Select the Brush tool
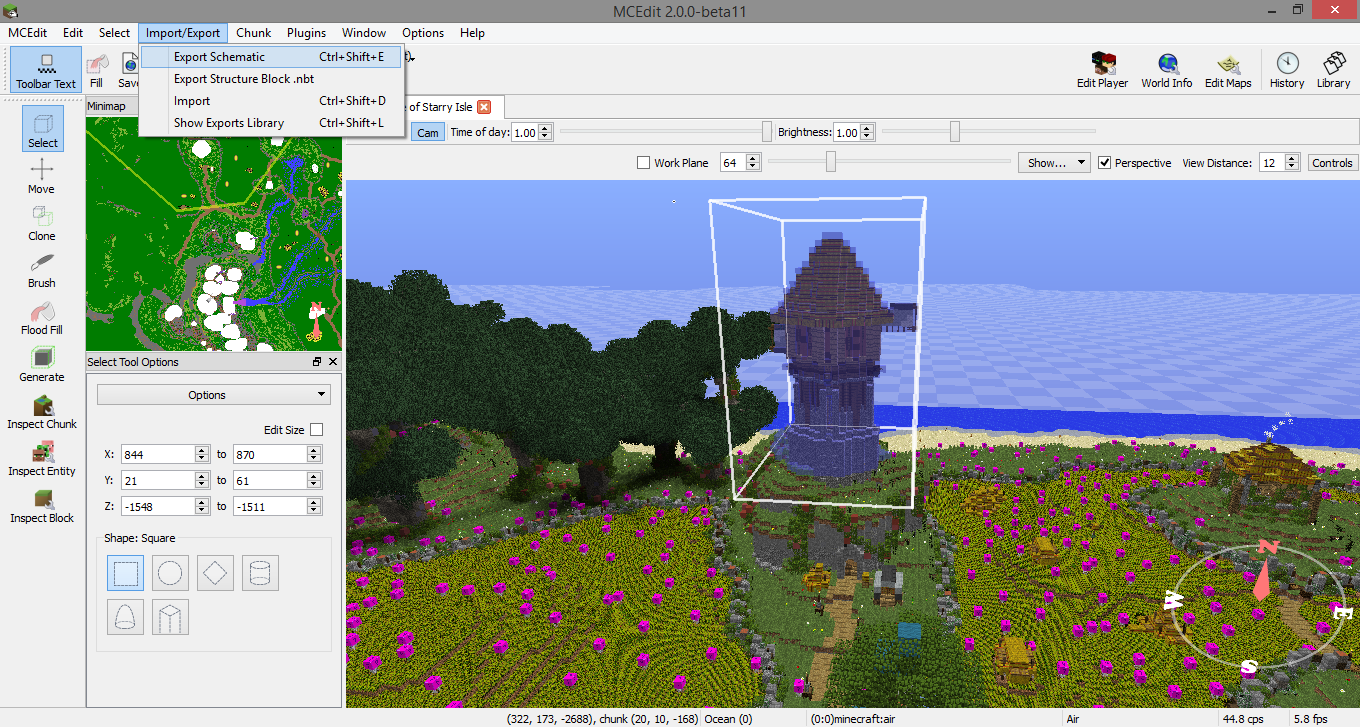The width and height of the screenshot is (1360, 727). (x=42, y=270)
